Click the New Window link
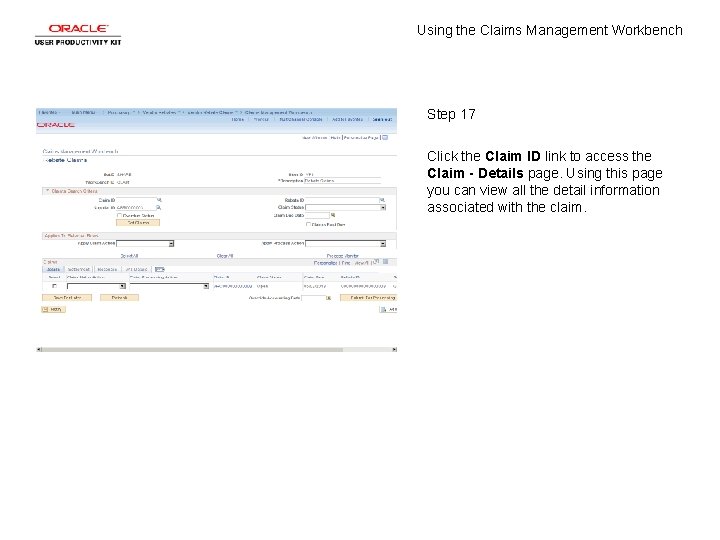Viewport: 720px width, 540px height. (x=315, y=137)
